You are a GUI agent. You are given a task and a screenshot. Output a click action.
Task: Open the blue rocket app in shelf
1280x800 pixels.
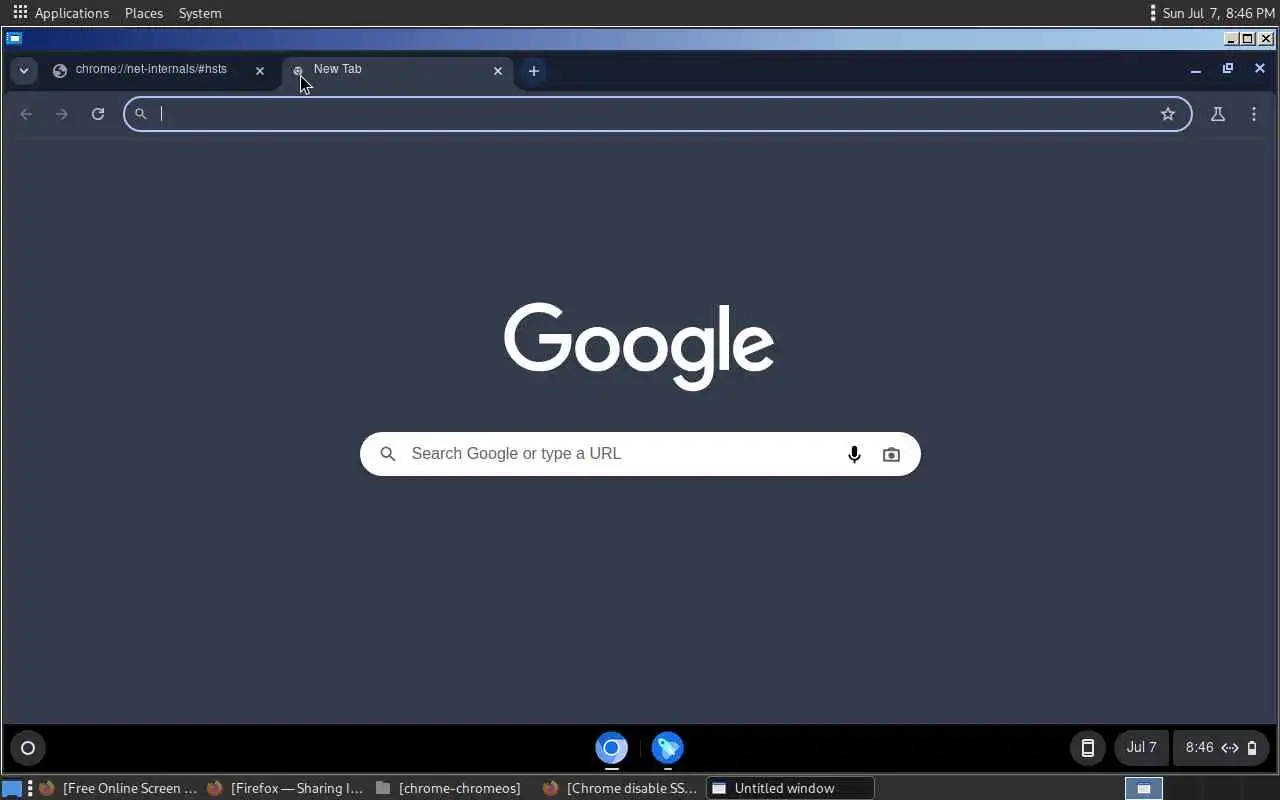[x=668, y=748]
